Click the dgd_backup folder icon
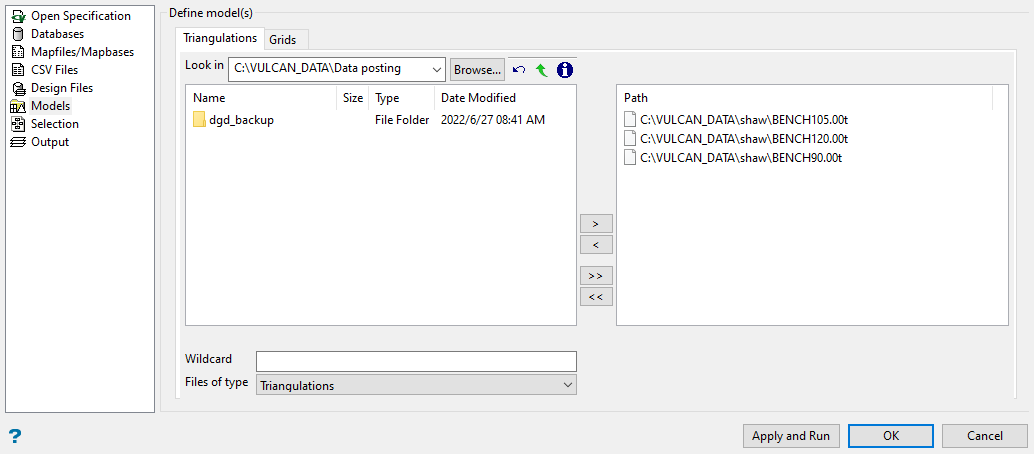This screenshot has width=1034, height=454. [x=199, y=120]
